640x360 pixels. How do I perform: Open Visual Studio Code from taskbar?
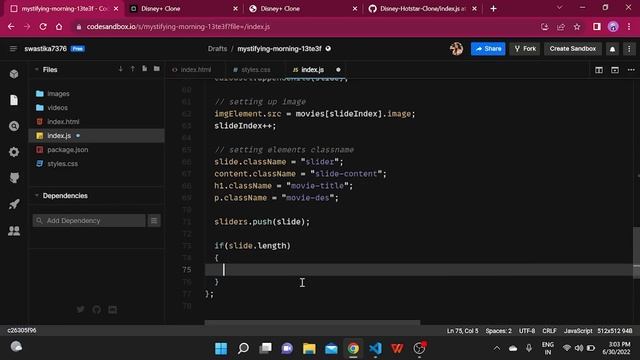click(375, 348)
